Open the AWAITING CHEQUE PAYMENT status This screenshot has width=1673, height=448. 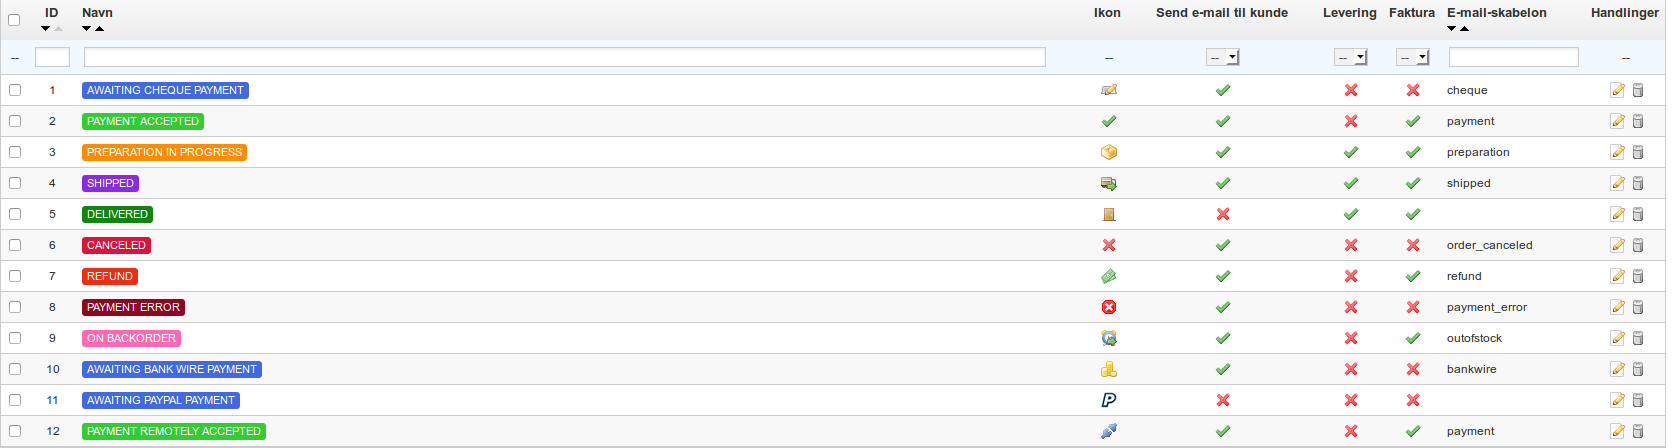point(165,90)
